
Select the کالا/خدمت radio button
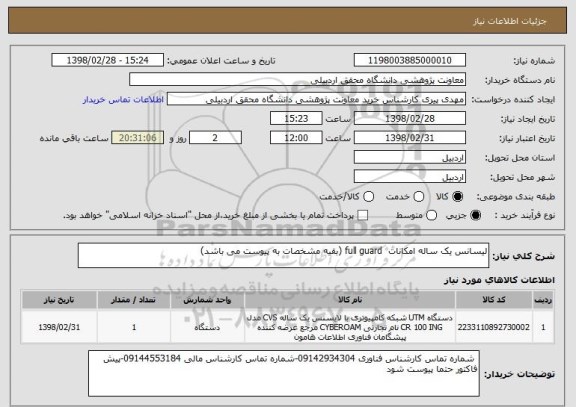(368, 197)
